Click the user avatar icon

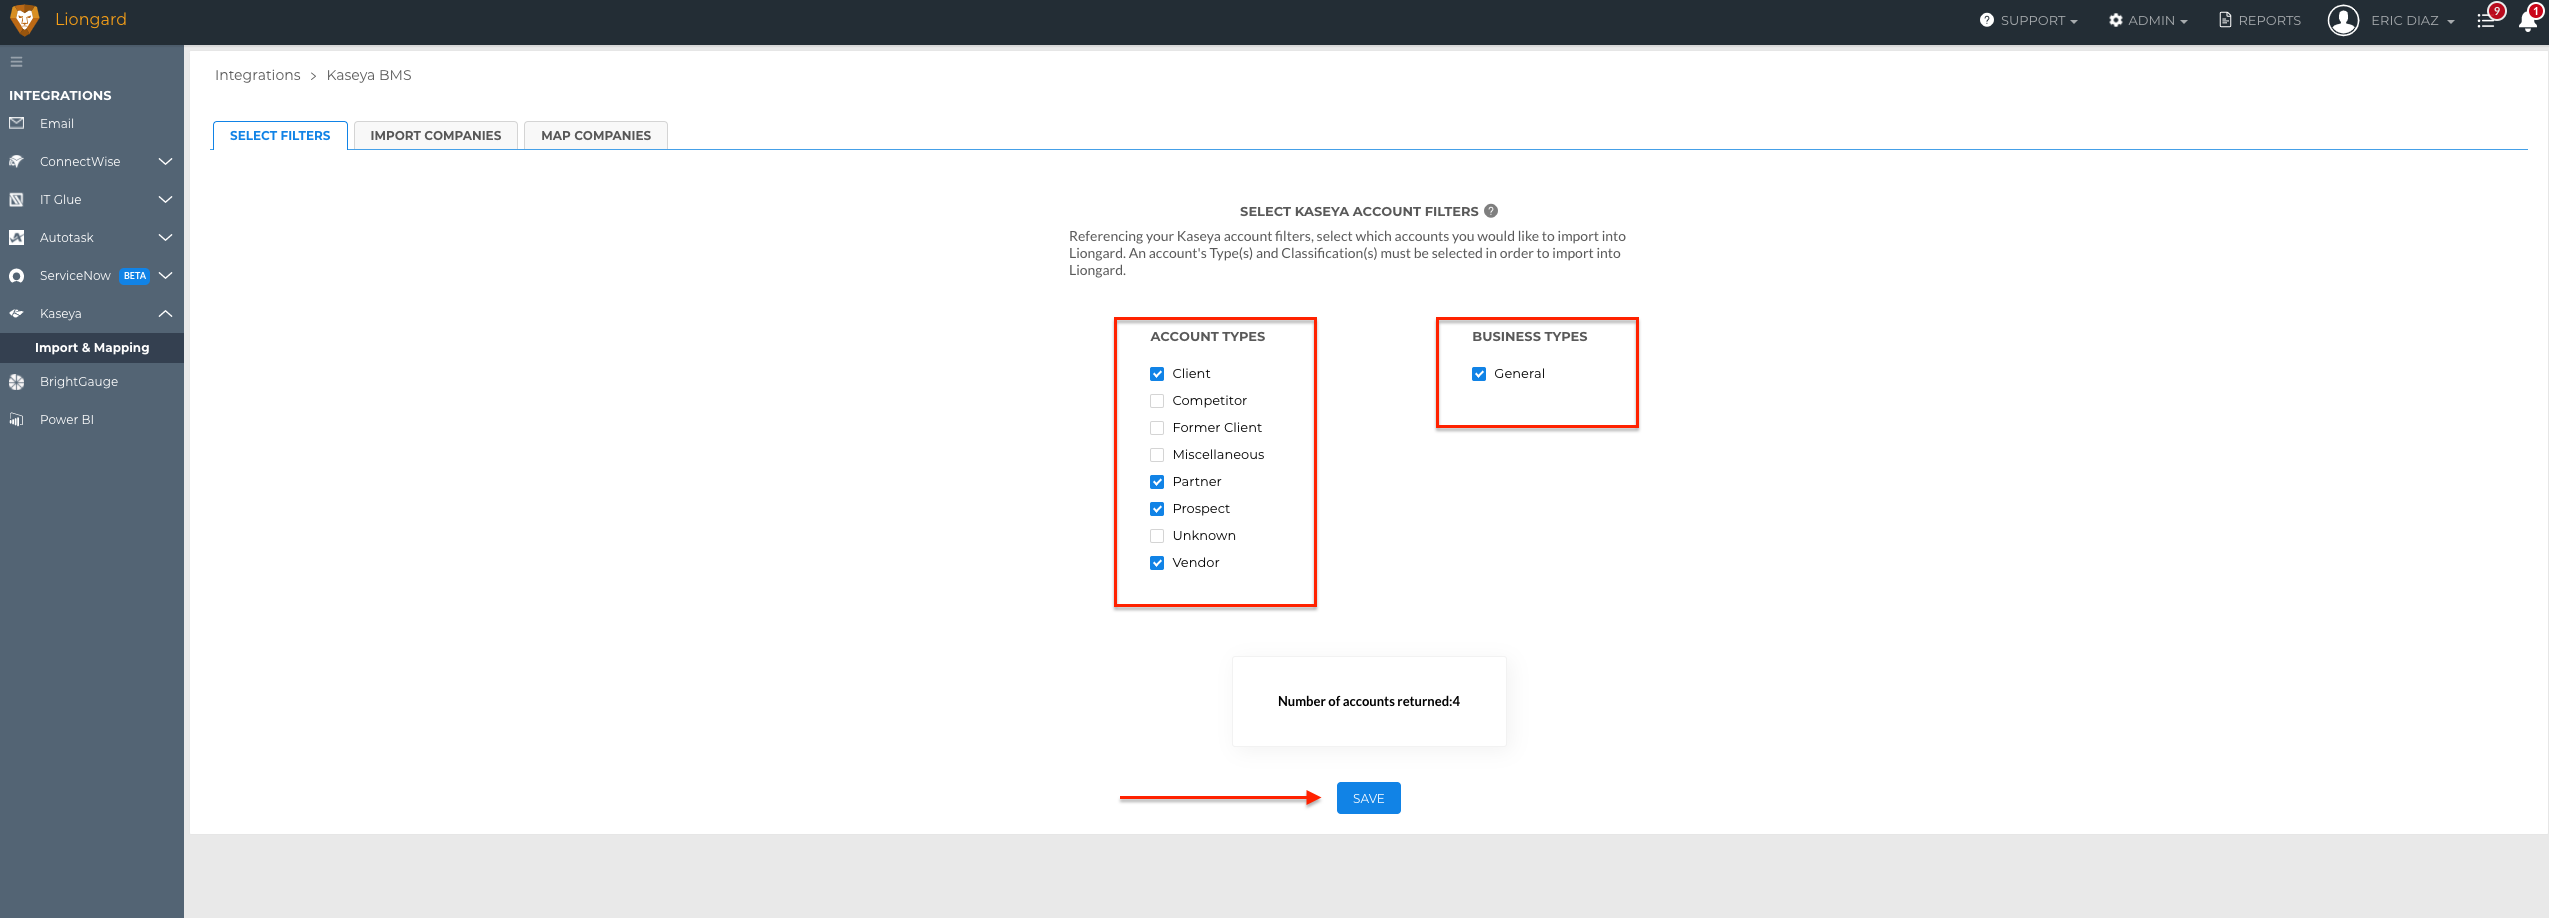pyautogui.click(x=2343, y=20)
